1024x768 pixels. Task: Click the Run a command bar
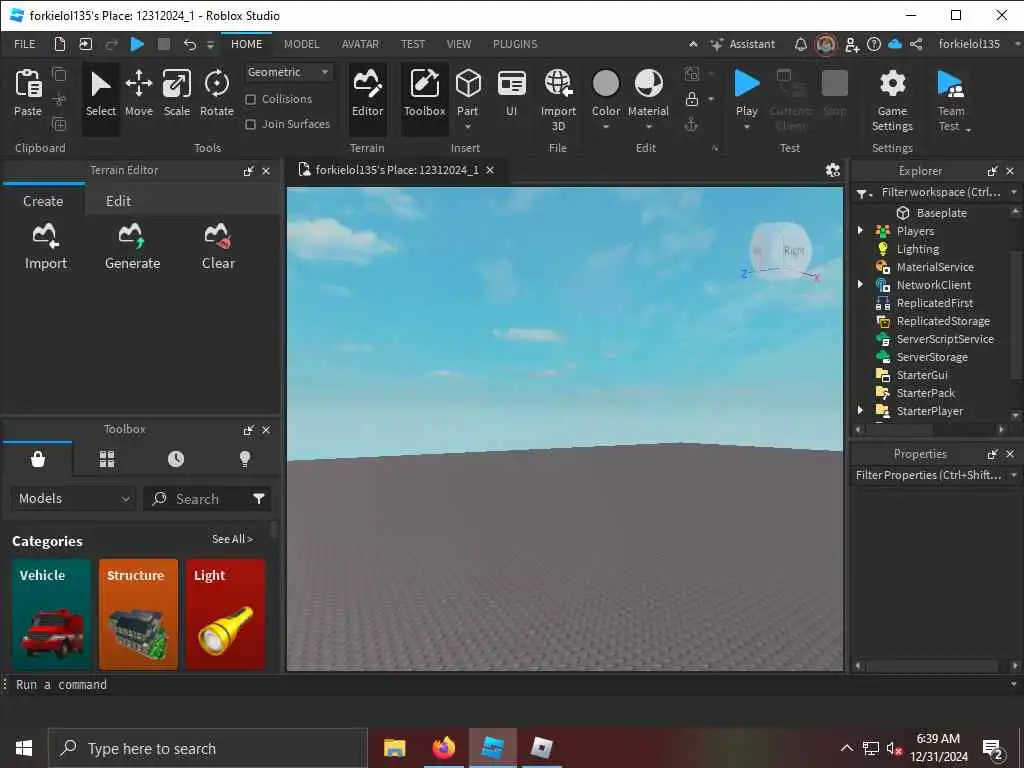pos(509,685)
